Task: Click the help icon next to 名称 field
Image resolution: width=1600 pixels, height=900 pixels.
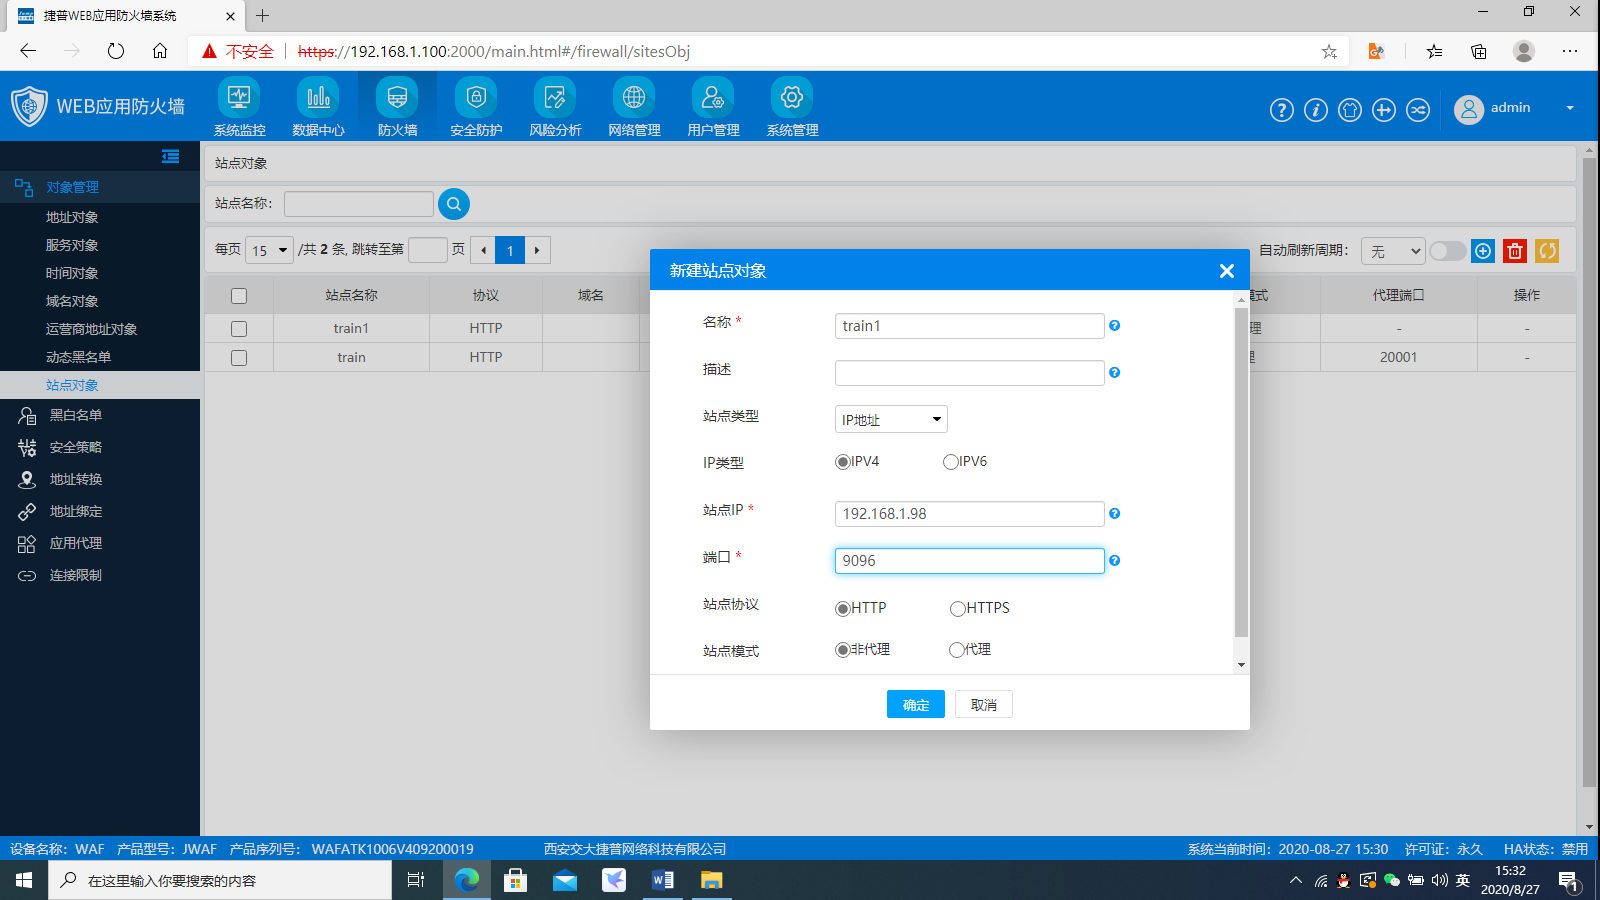Action: (x=1114, y=326)
